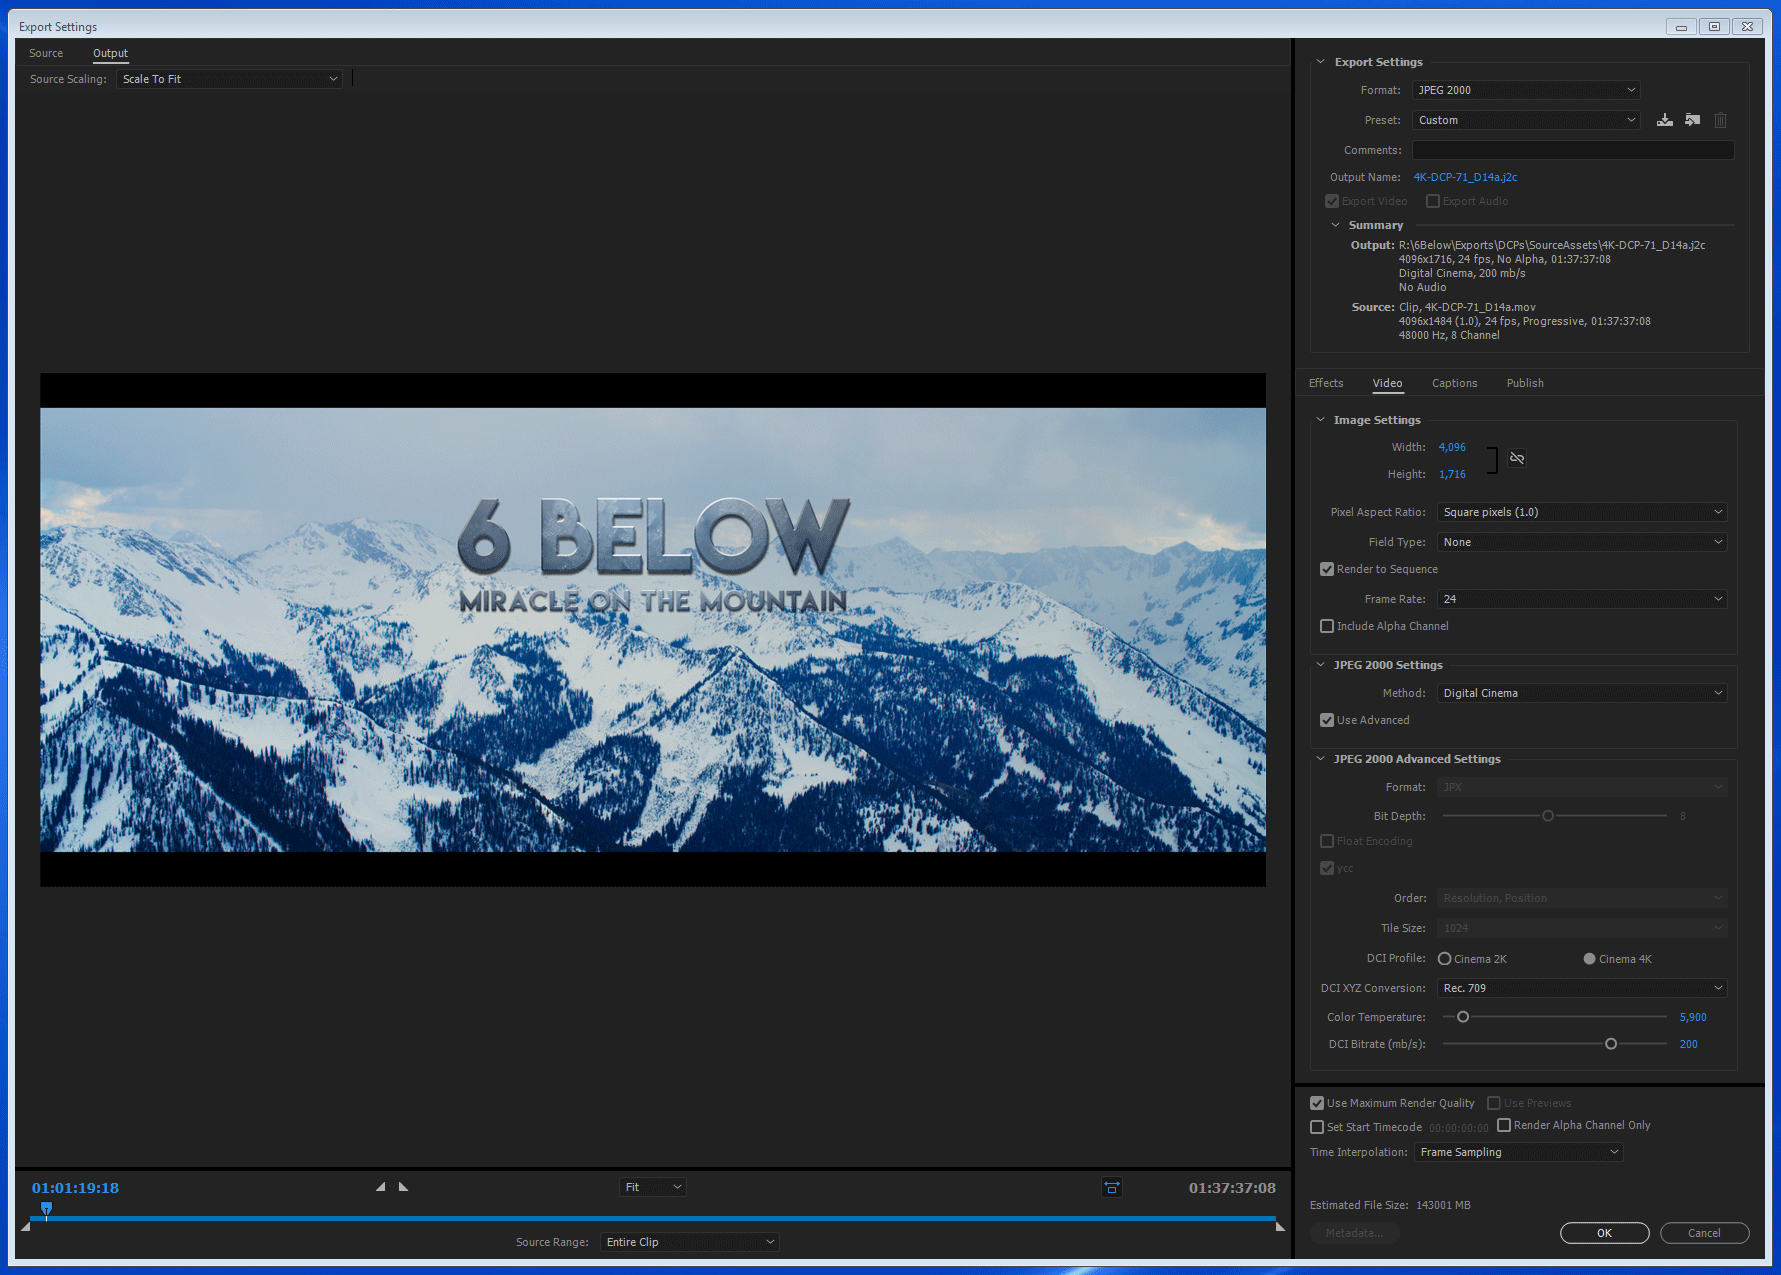Enable Render Alpha Channel Only checkbox
The image size is (1781, 1275).
click(x=1504, y=1125)
